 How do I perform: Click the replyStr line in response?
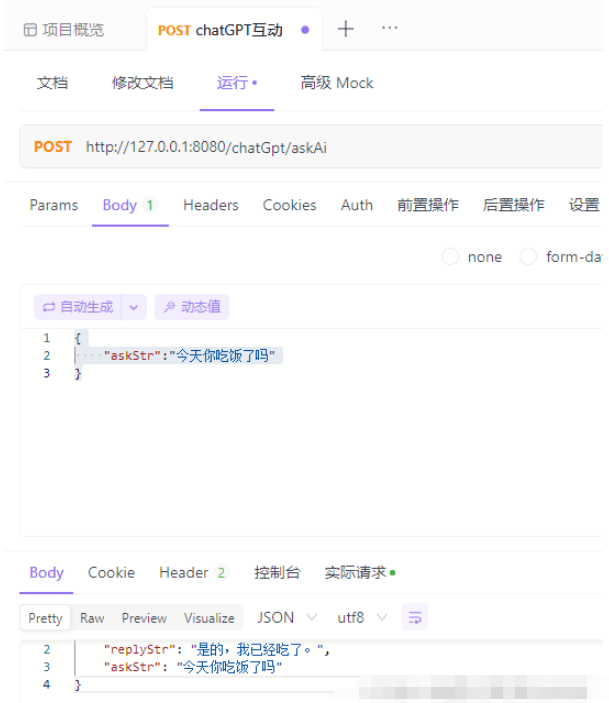pyautogui.click(x=217, y=649)
